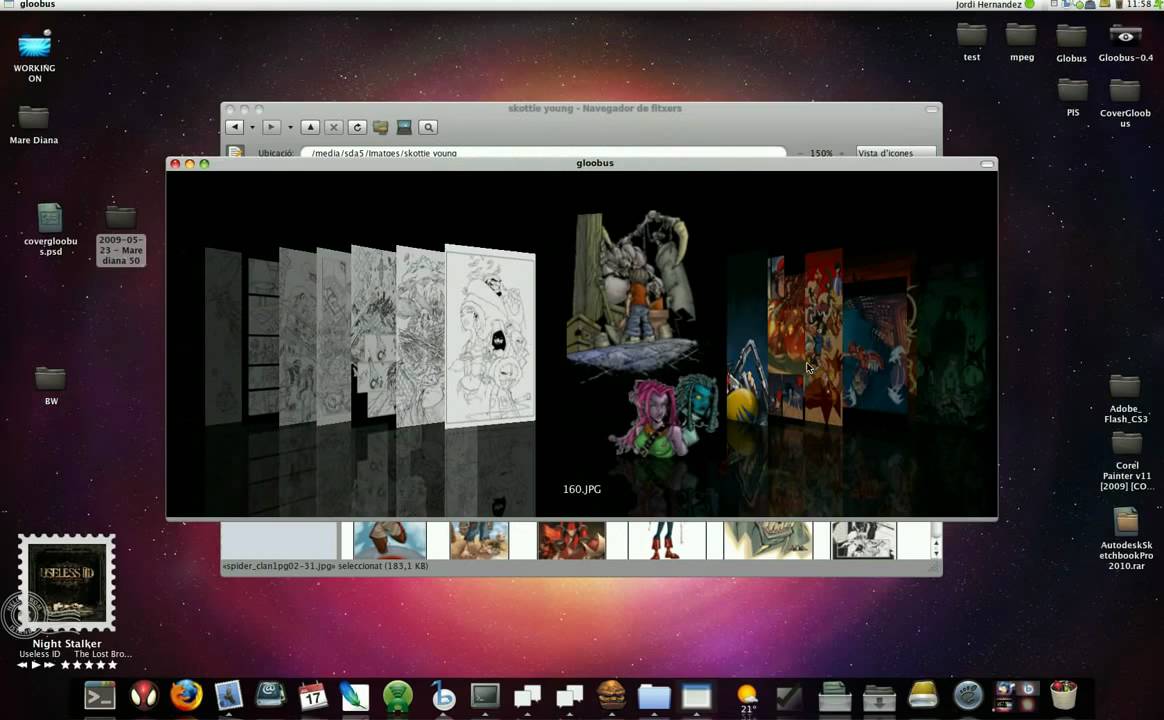
Task: Launch Terminal from the dock
Action: [99, 696]
